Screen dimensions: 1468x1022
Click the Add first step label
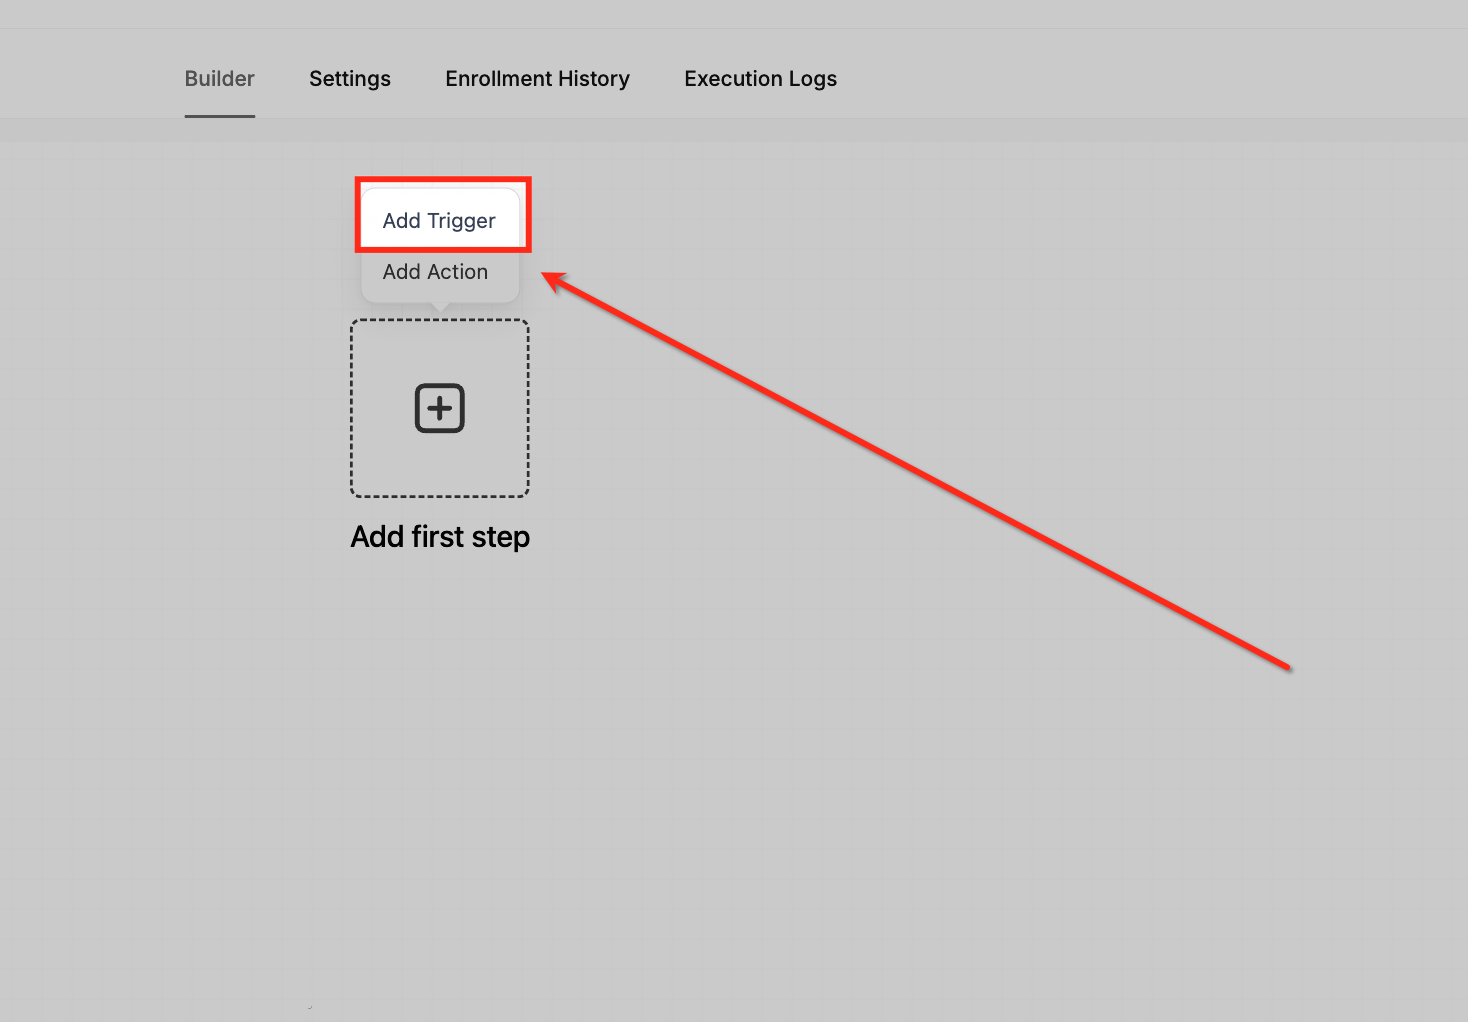coord(440,537)
